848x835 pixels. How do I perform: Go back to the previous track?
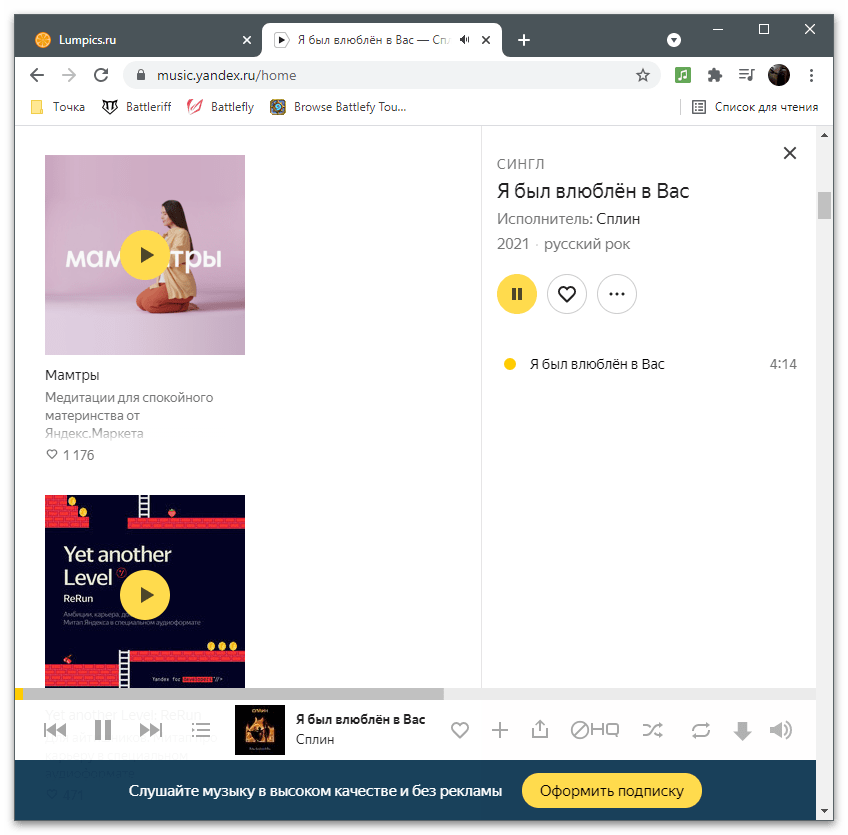55,730
